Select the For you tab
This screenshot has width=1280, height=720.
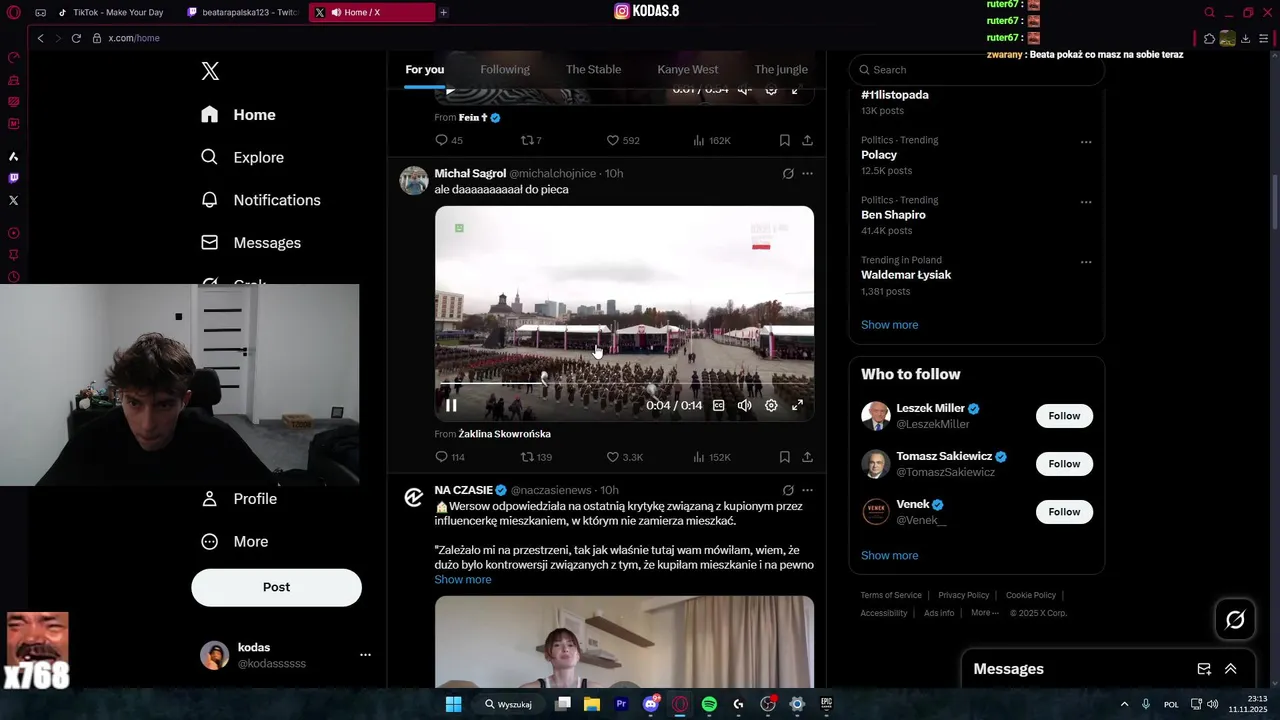(x=424, y=69)
